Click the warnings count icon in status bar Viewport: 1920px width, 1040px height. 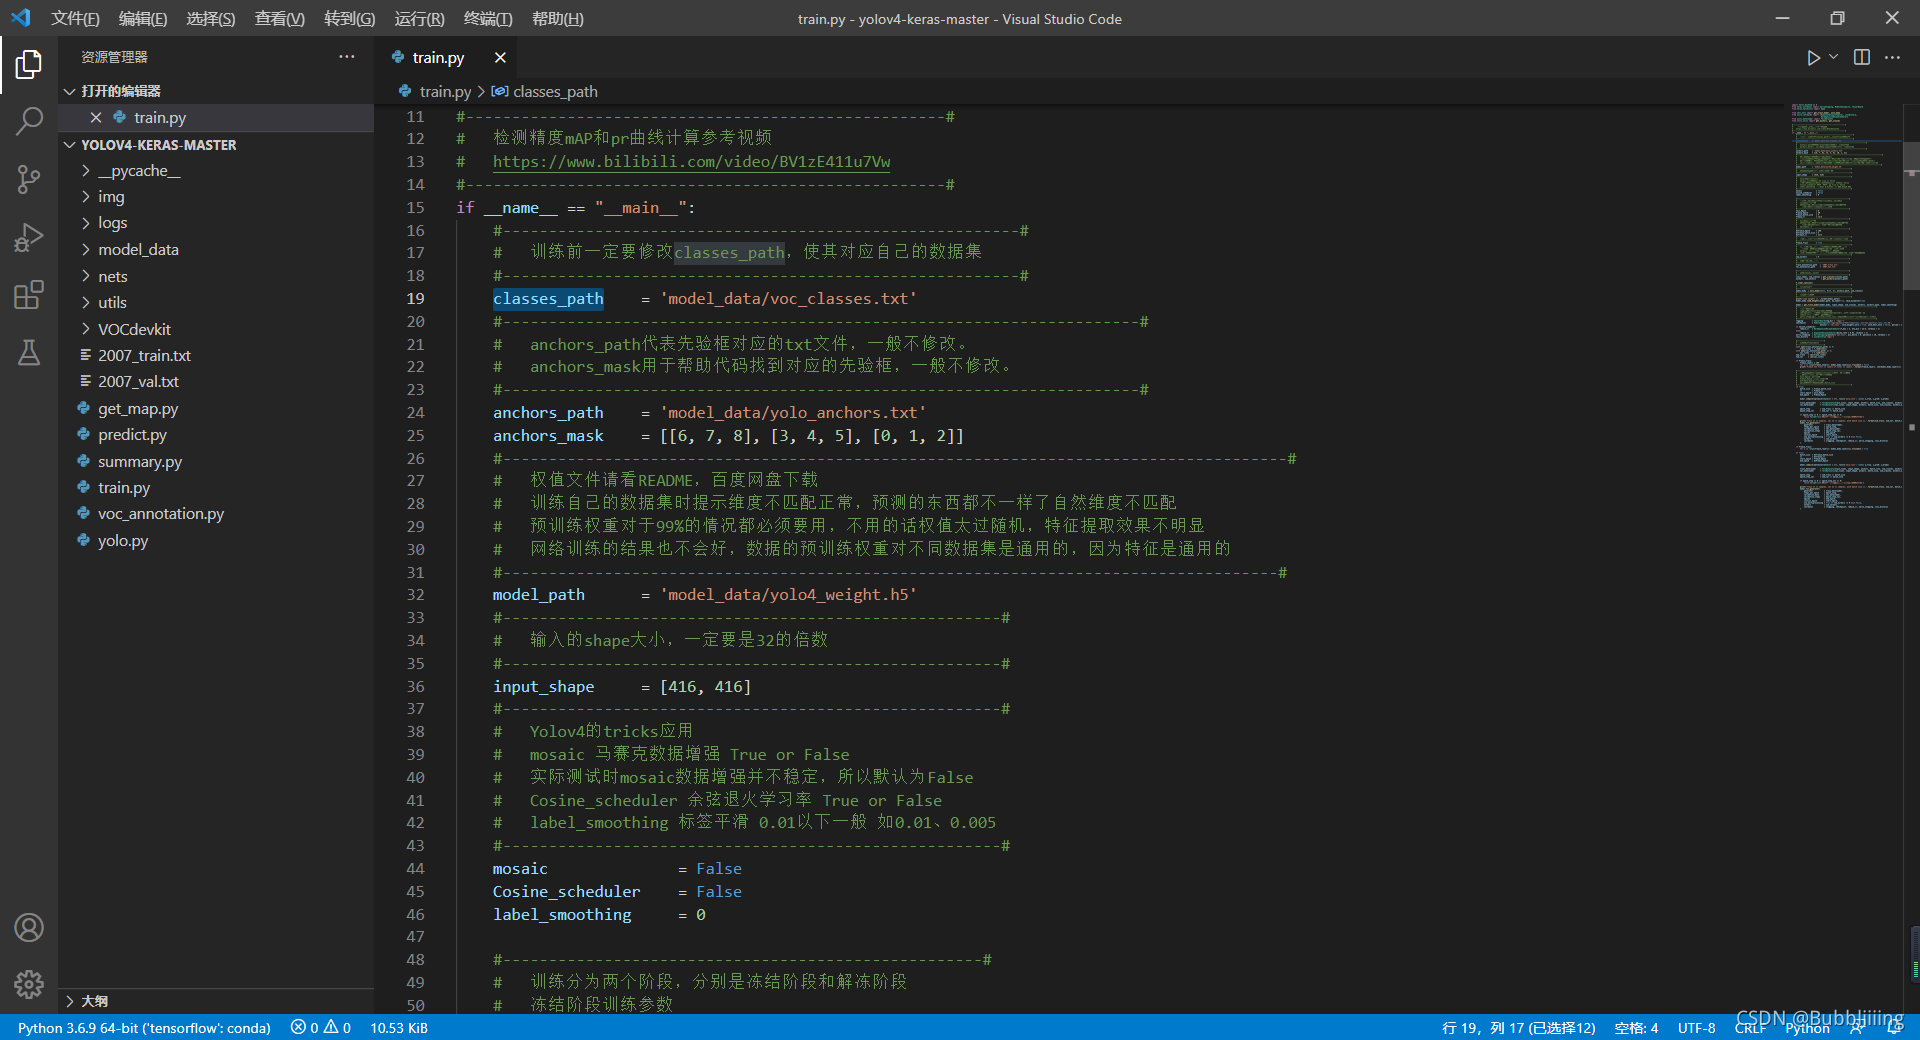[x=331, y=1027]
